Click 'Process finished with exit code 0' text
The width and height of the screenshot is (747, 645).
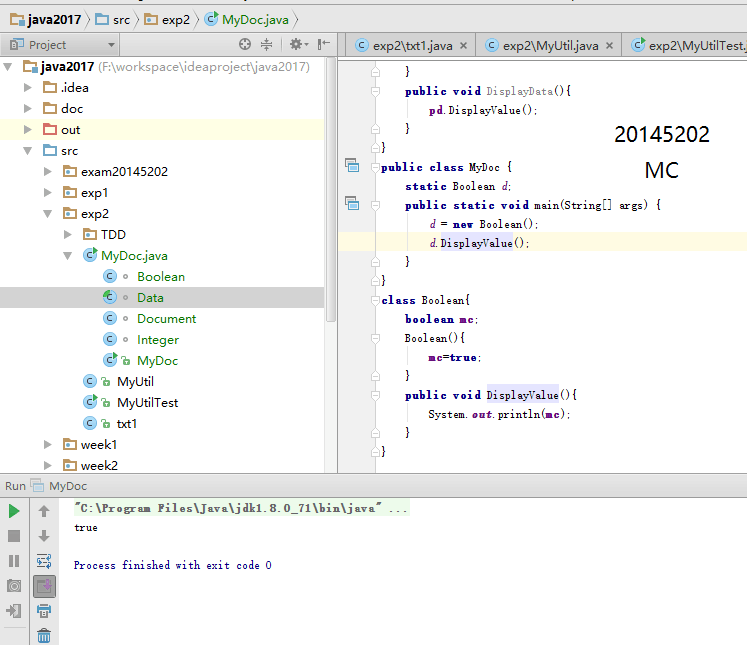(172, 565)
